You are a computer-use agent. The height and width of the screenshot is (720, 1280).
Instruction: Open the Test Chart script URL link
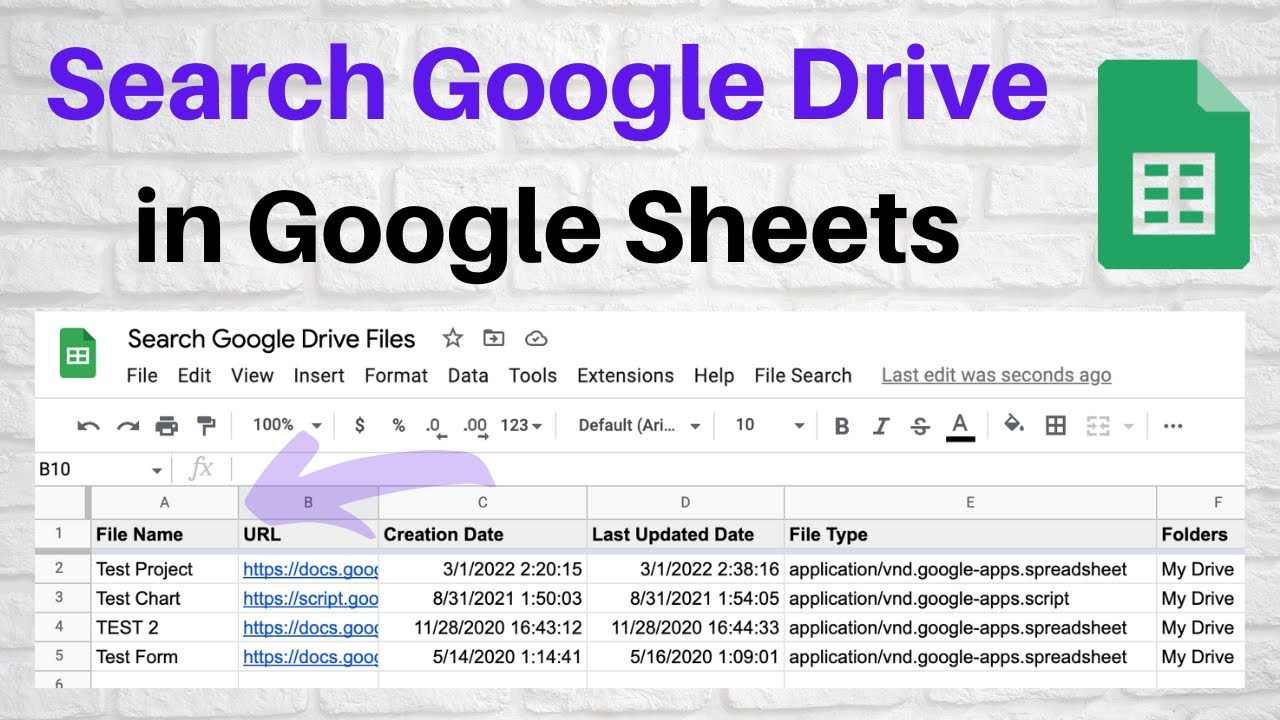point(310,598)
